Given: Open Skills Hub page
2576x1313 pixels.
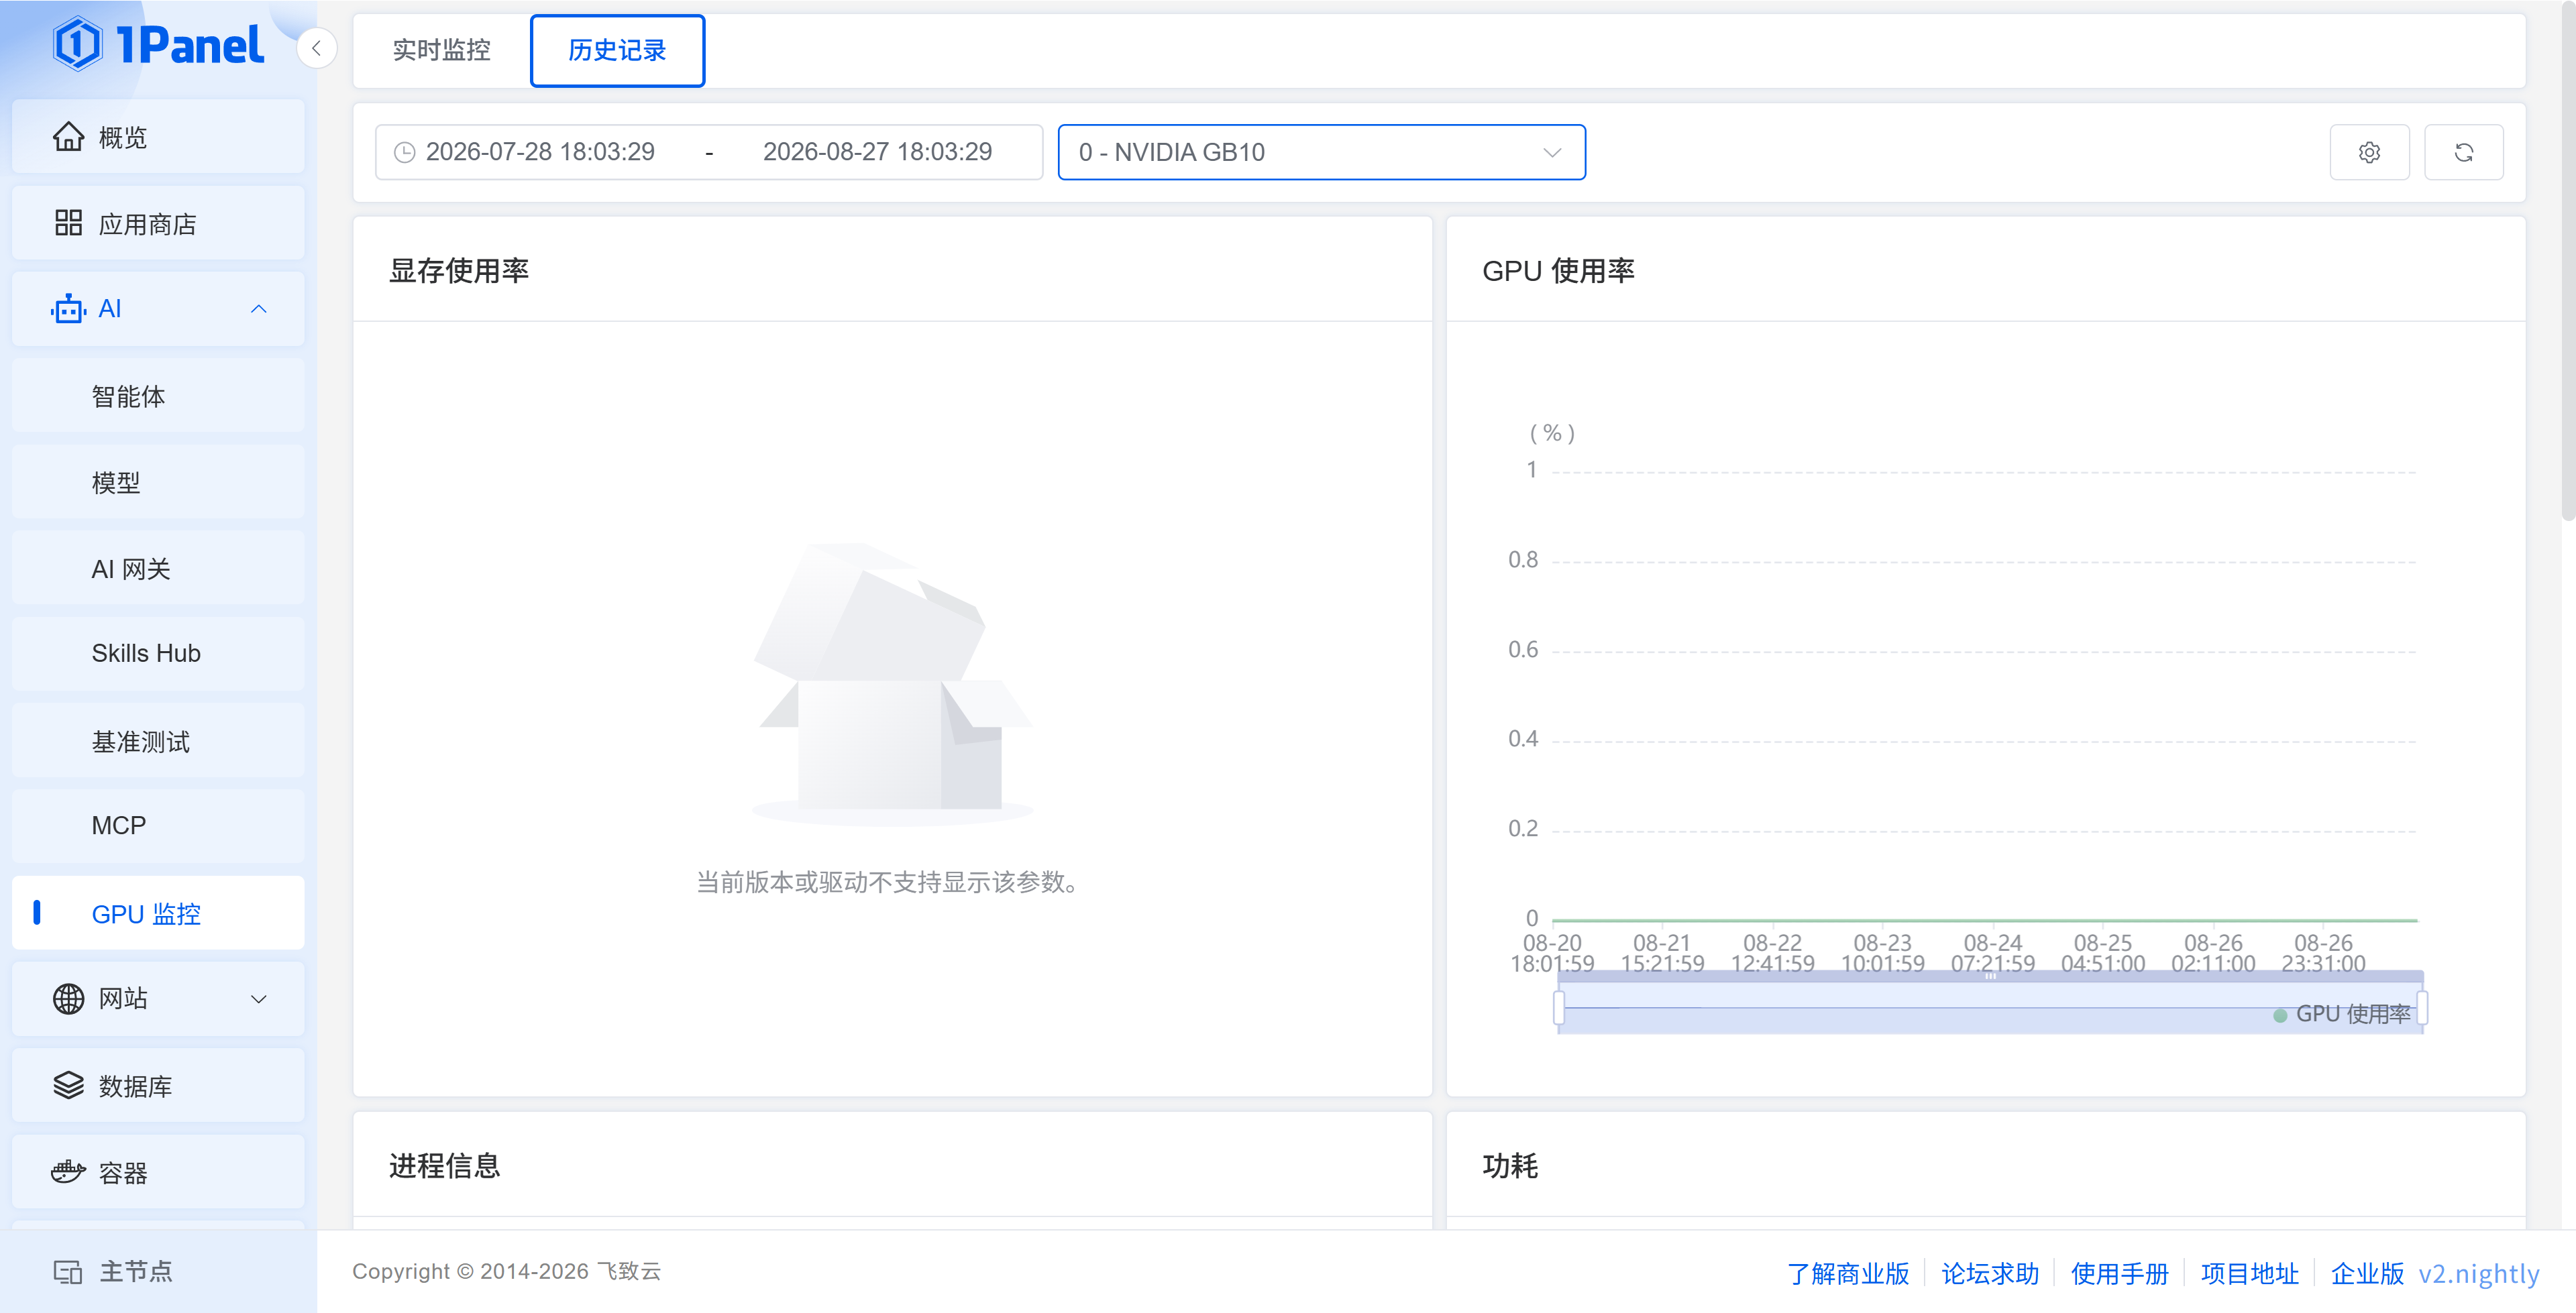Looking at the screenshot, I should [158, 653].
